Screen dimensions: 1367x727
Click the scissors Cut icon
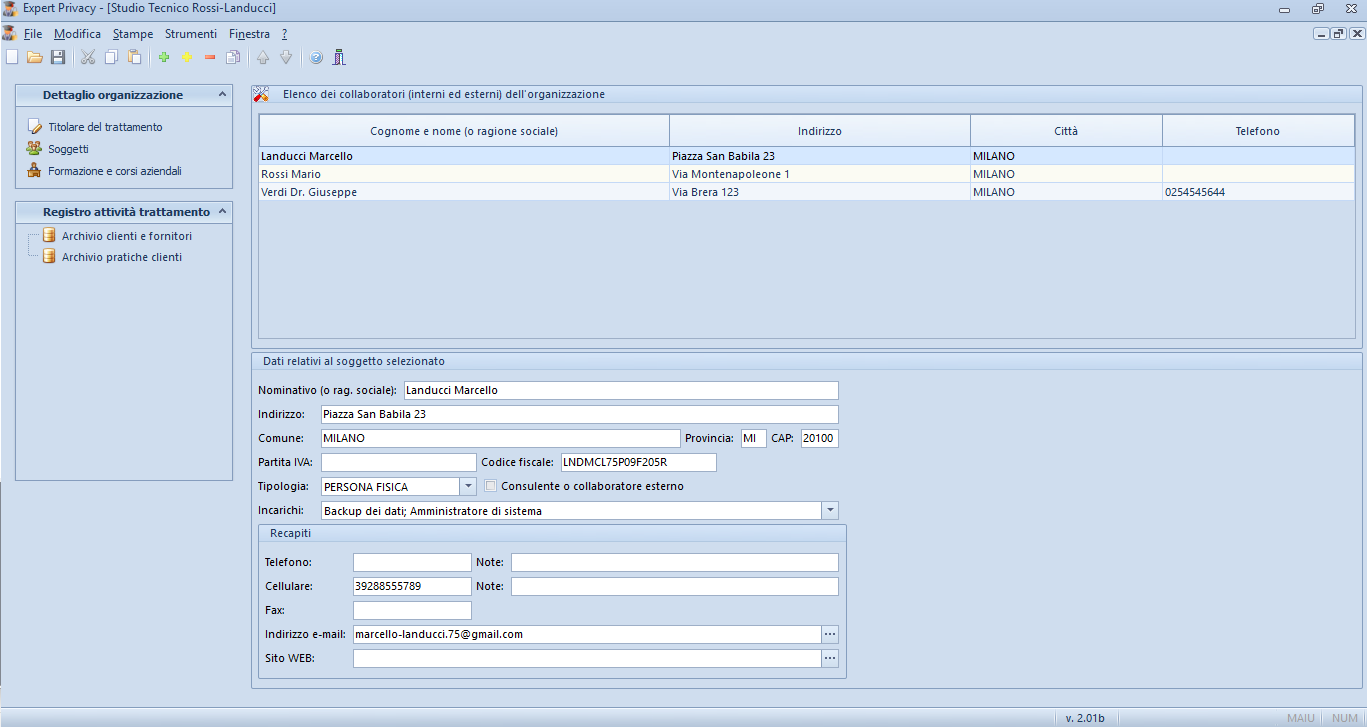[88, 58]
